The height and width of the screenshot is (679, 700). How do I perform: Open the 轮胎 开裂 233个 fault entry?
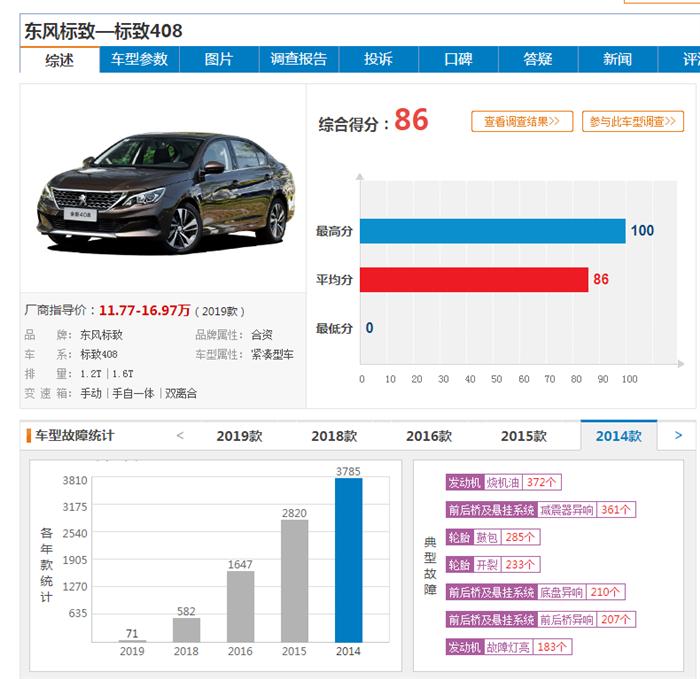pos(493,564)
